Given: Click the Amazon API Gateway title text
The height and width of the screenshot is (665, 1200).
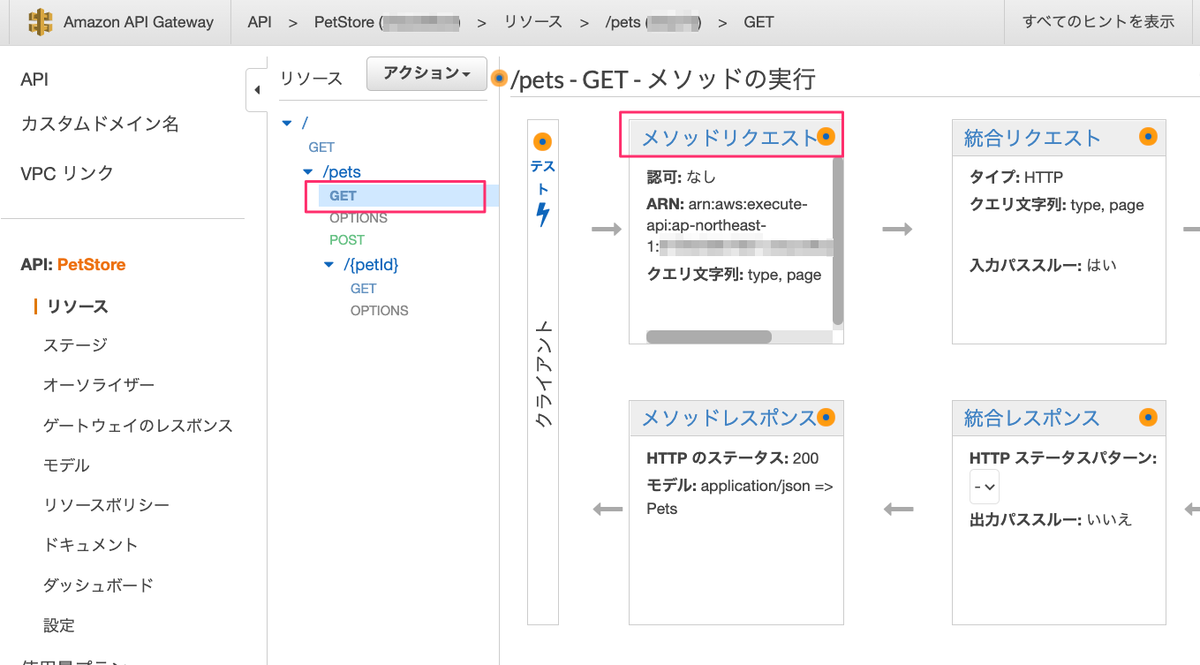Looking at the screenshot, I should [x=138, y=21].
